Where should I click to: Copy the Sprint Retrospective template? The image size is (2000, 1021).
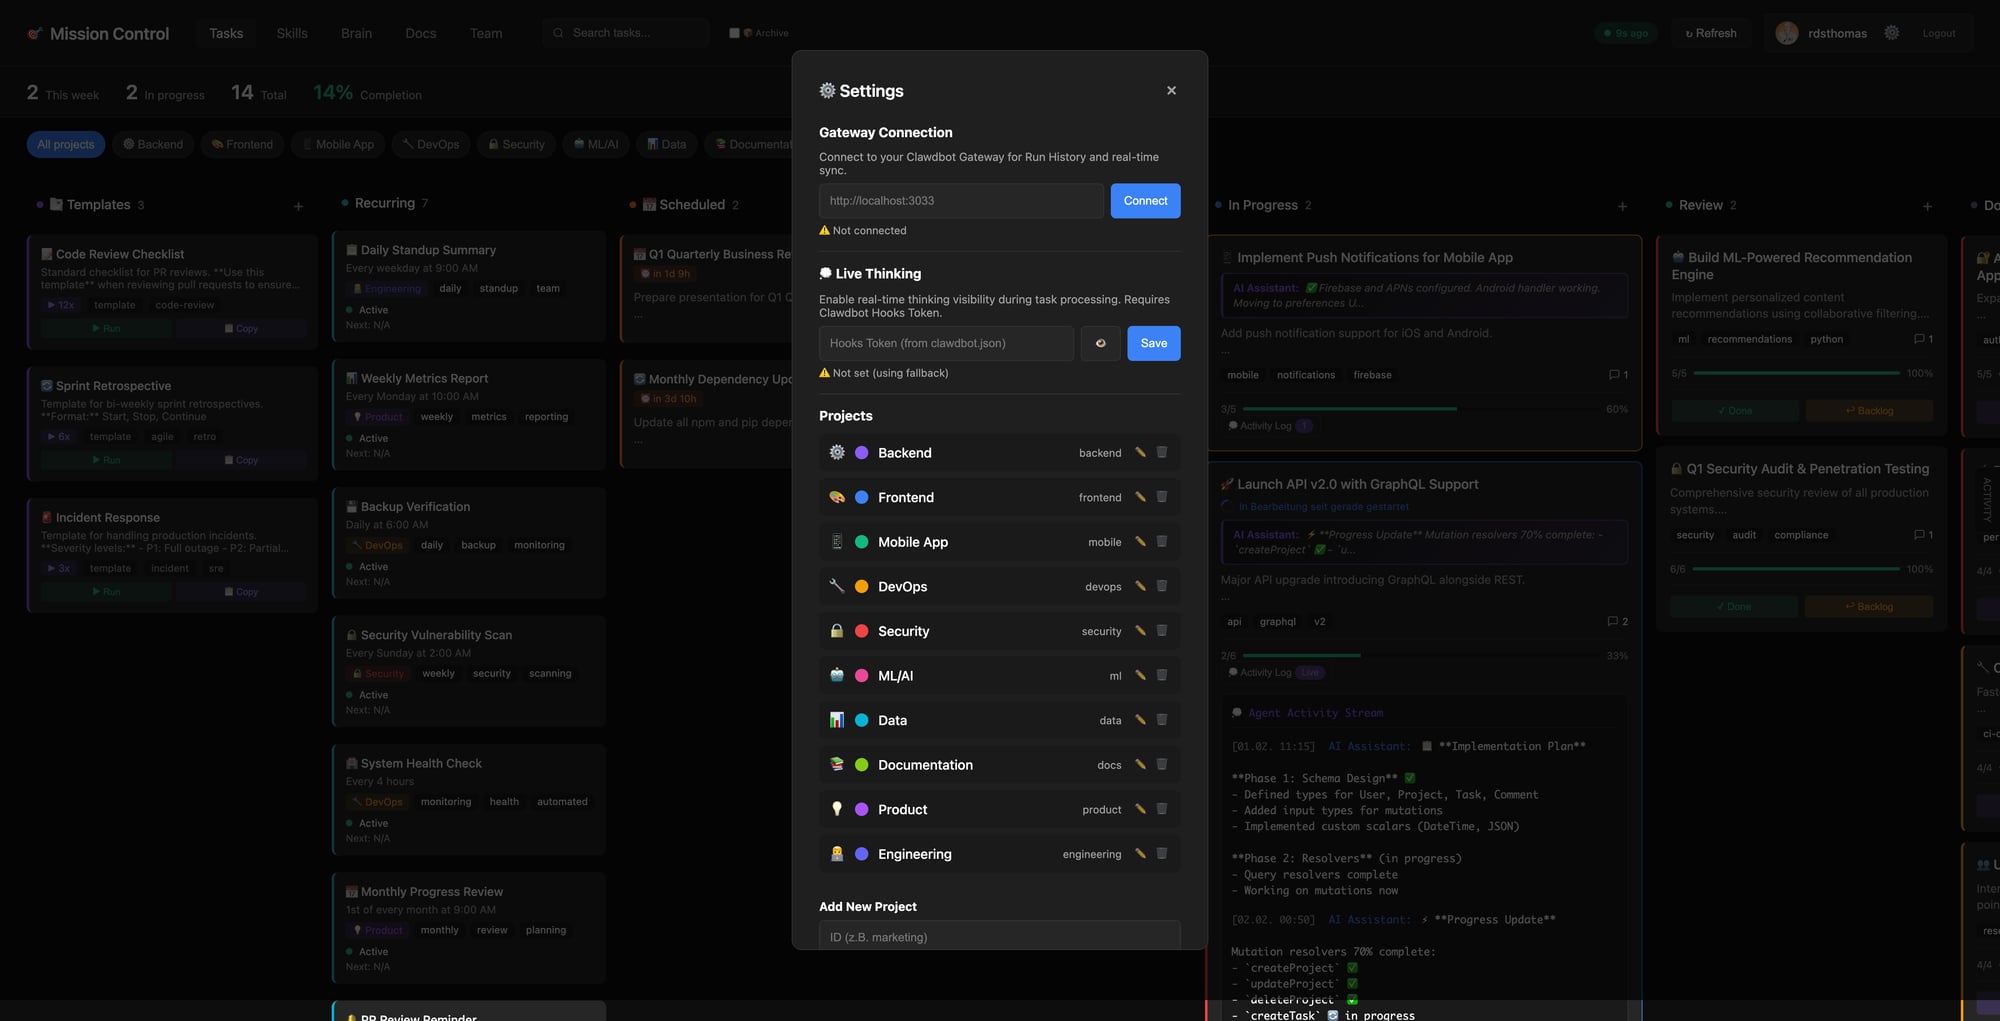pos(241,460)
